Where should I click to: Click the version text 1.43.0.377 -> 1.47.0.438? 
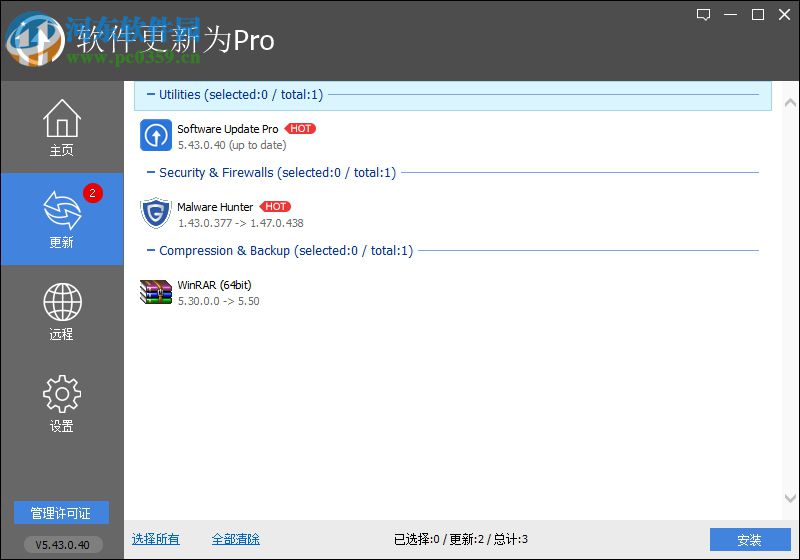(240, 223)
